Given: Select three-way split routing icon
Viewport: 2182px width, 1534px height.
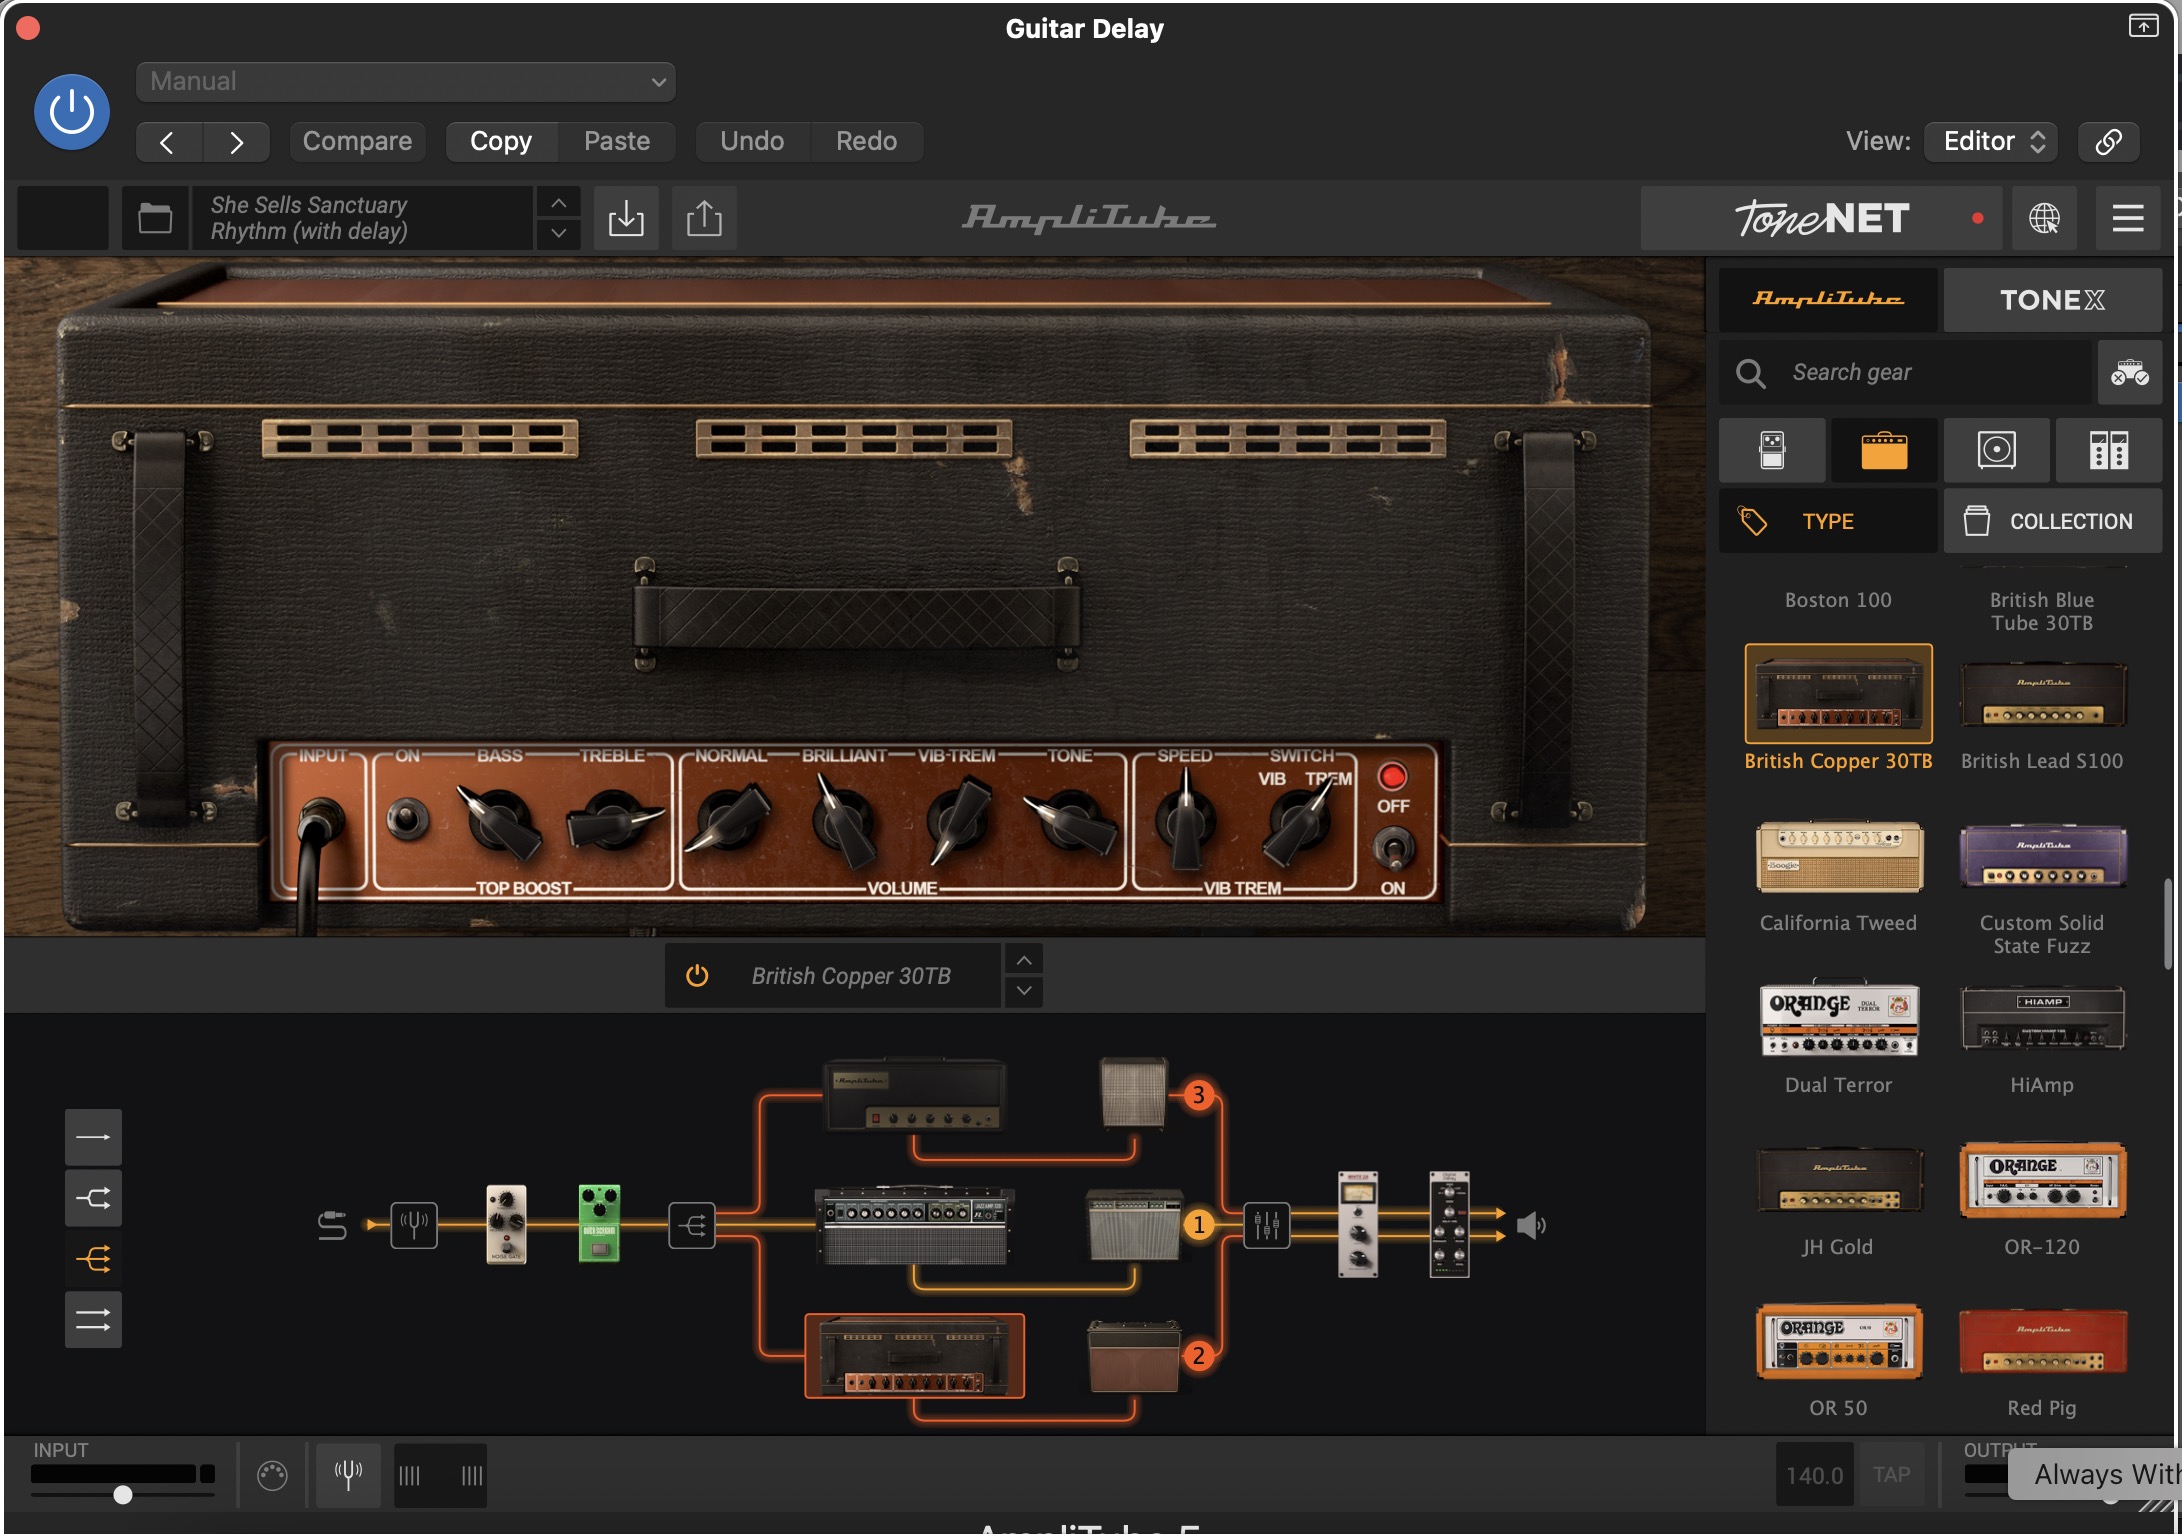Looking at the screenshot, I should [x=93, y=1259].
